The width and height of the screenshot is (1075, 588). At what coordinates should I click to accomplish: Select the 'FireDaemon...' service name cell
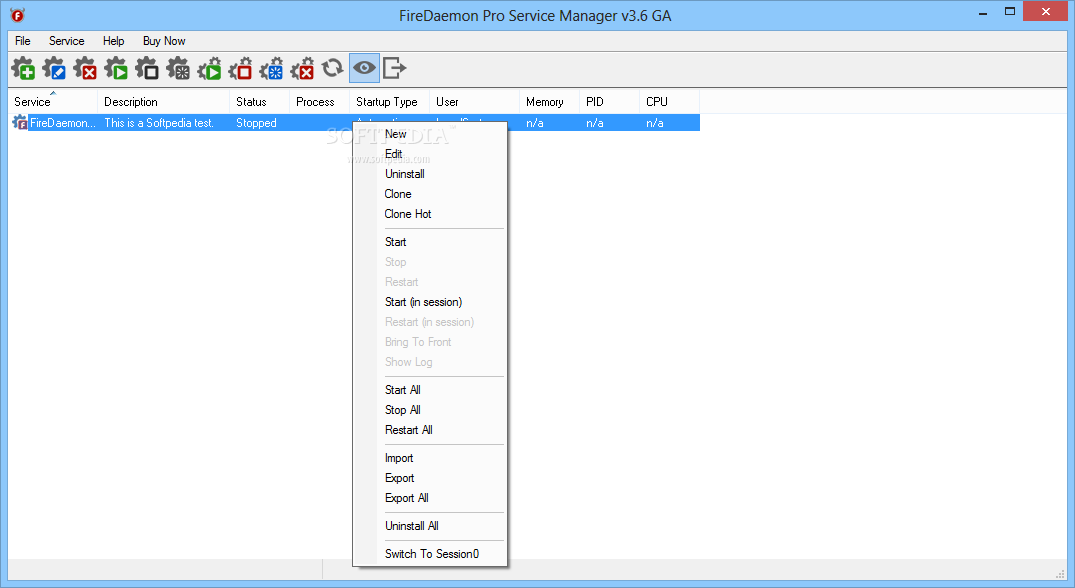(62, 123)
